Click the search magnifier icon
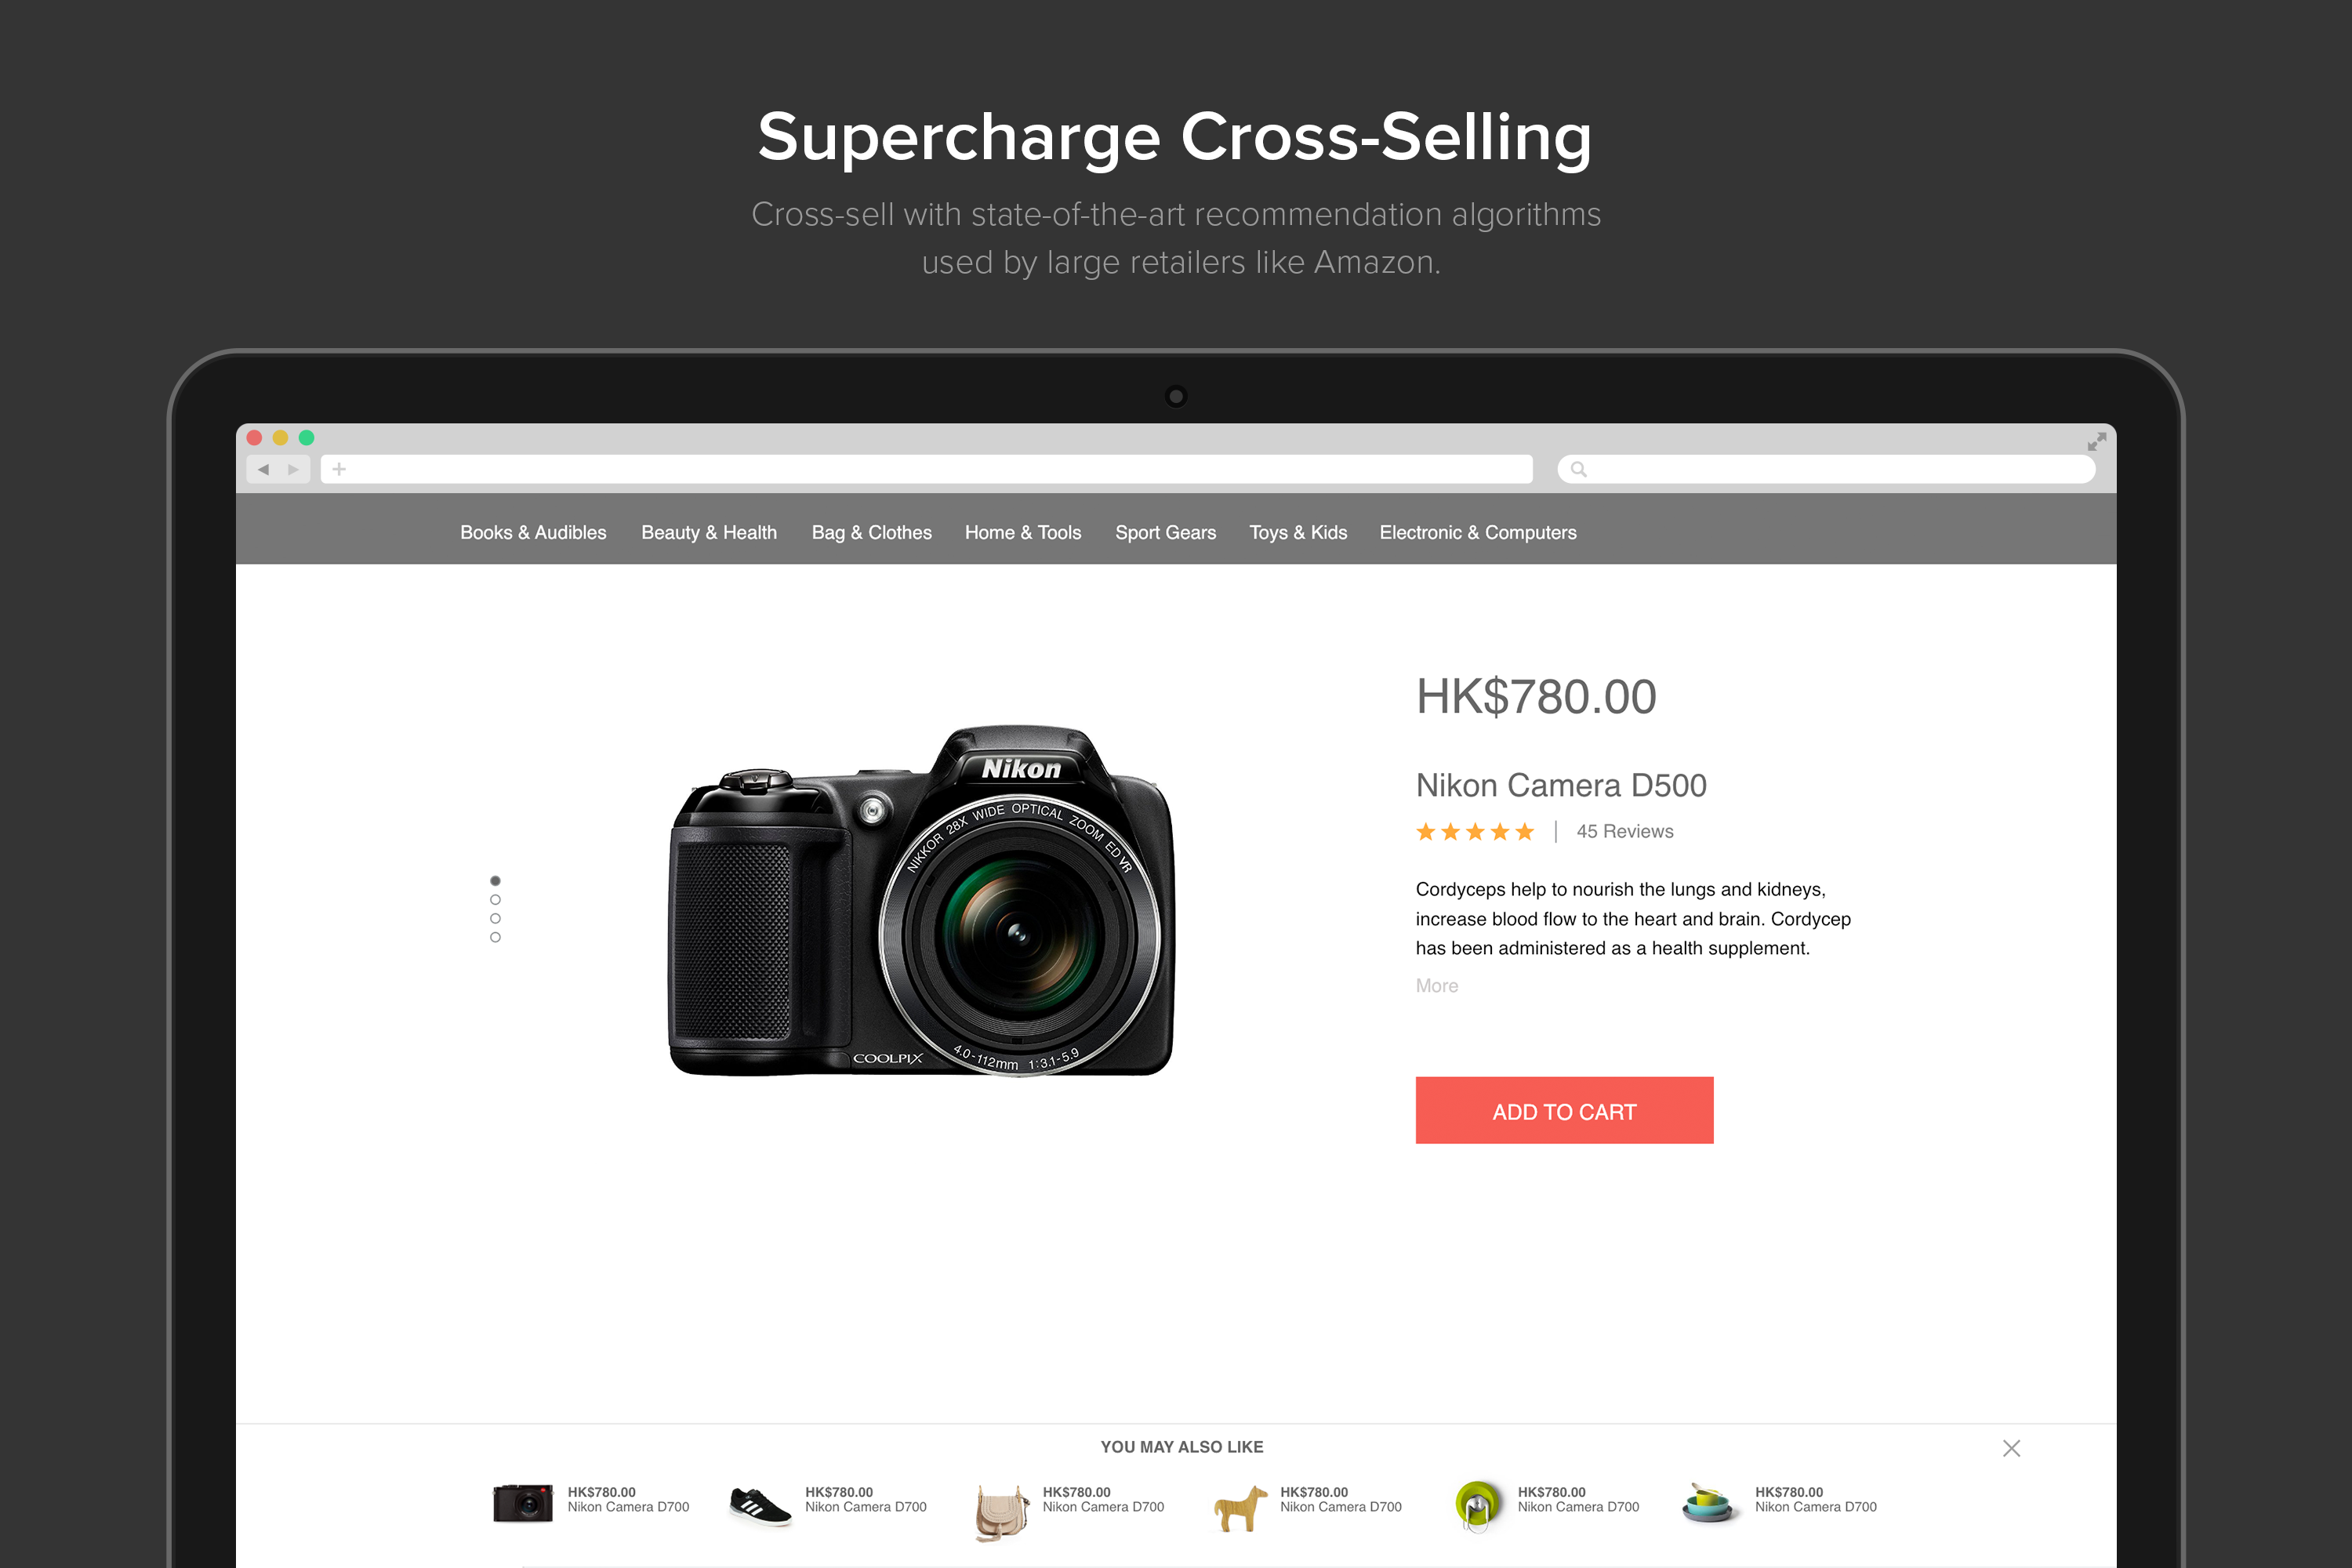Image resolution: width=2352 pixels, height=1568 pixels. tap(1578, 469)
